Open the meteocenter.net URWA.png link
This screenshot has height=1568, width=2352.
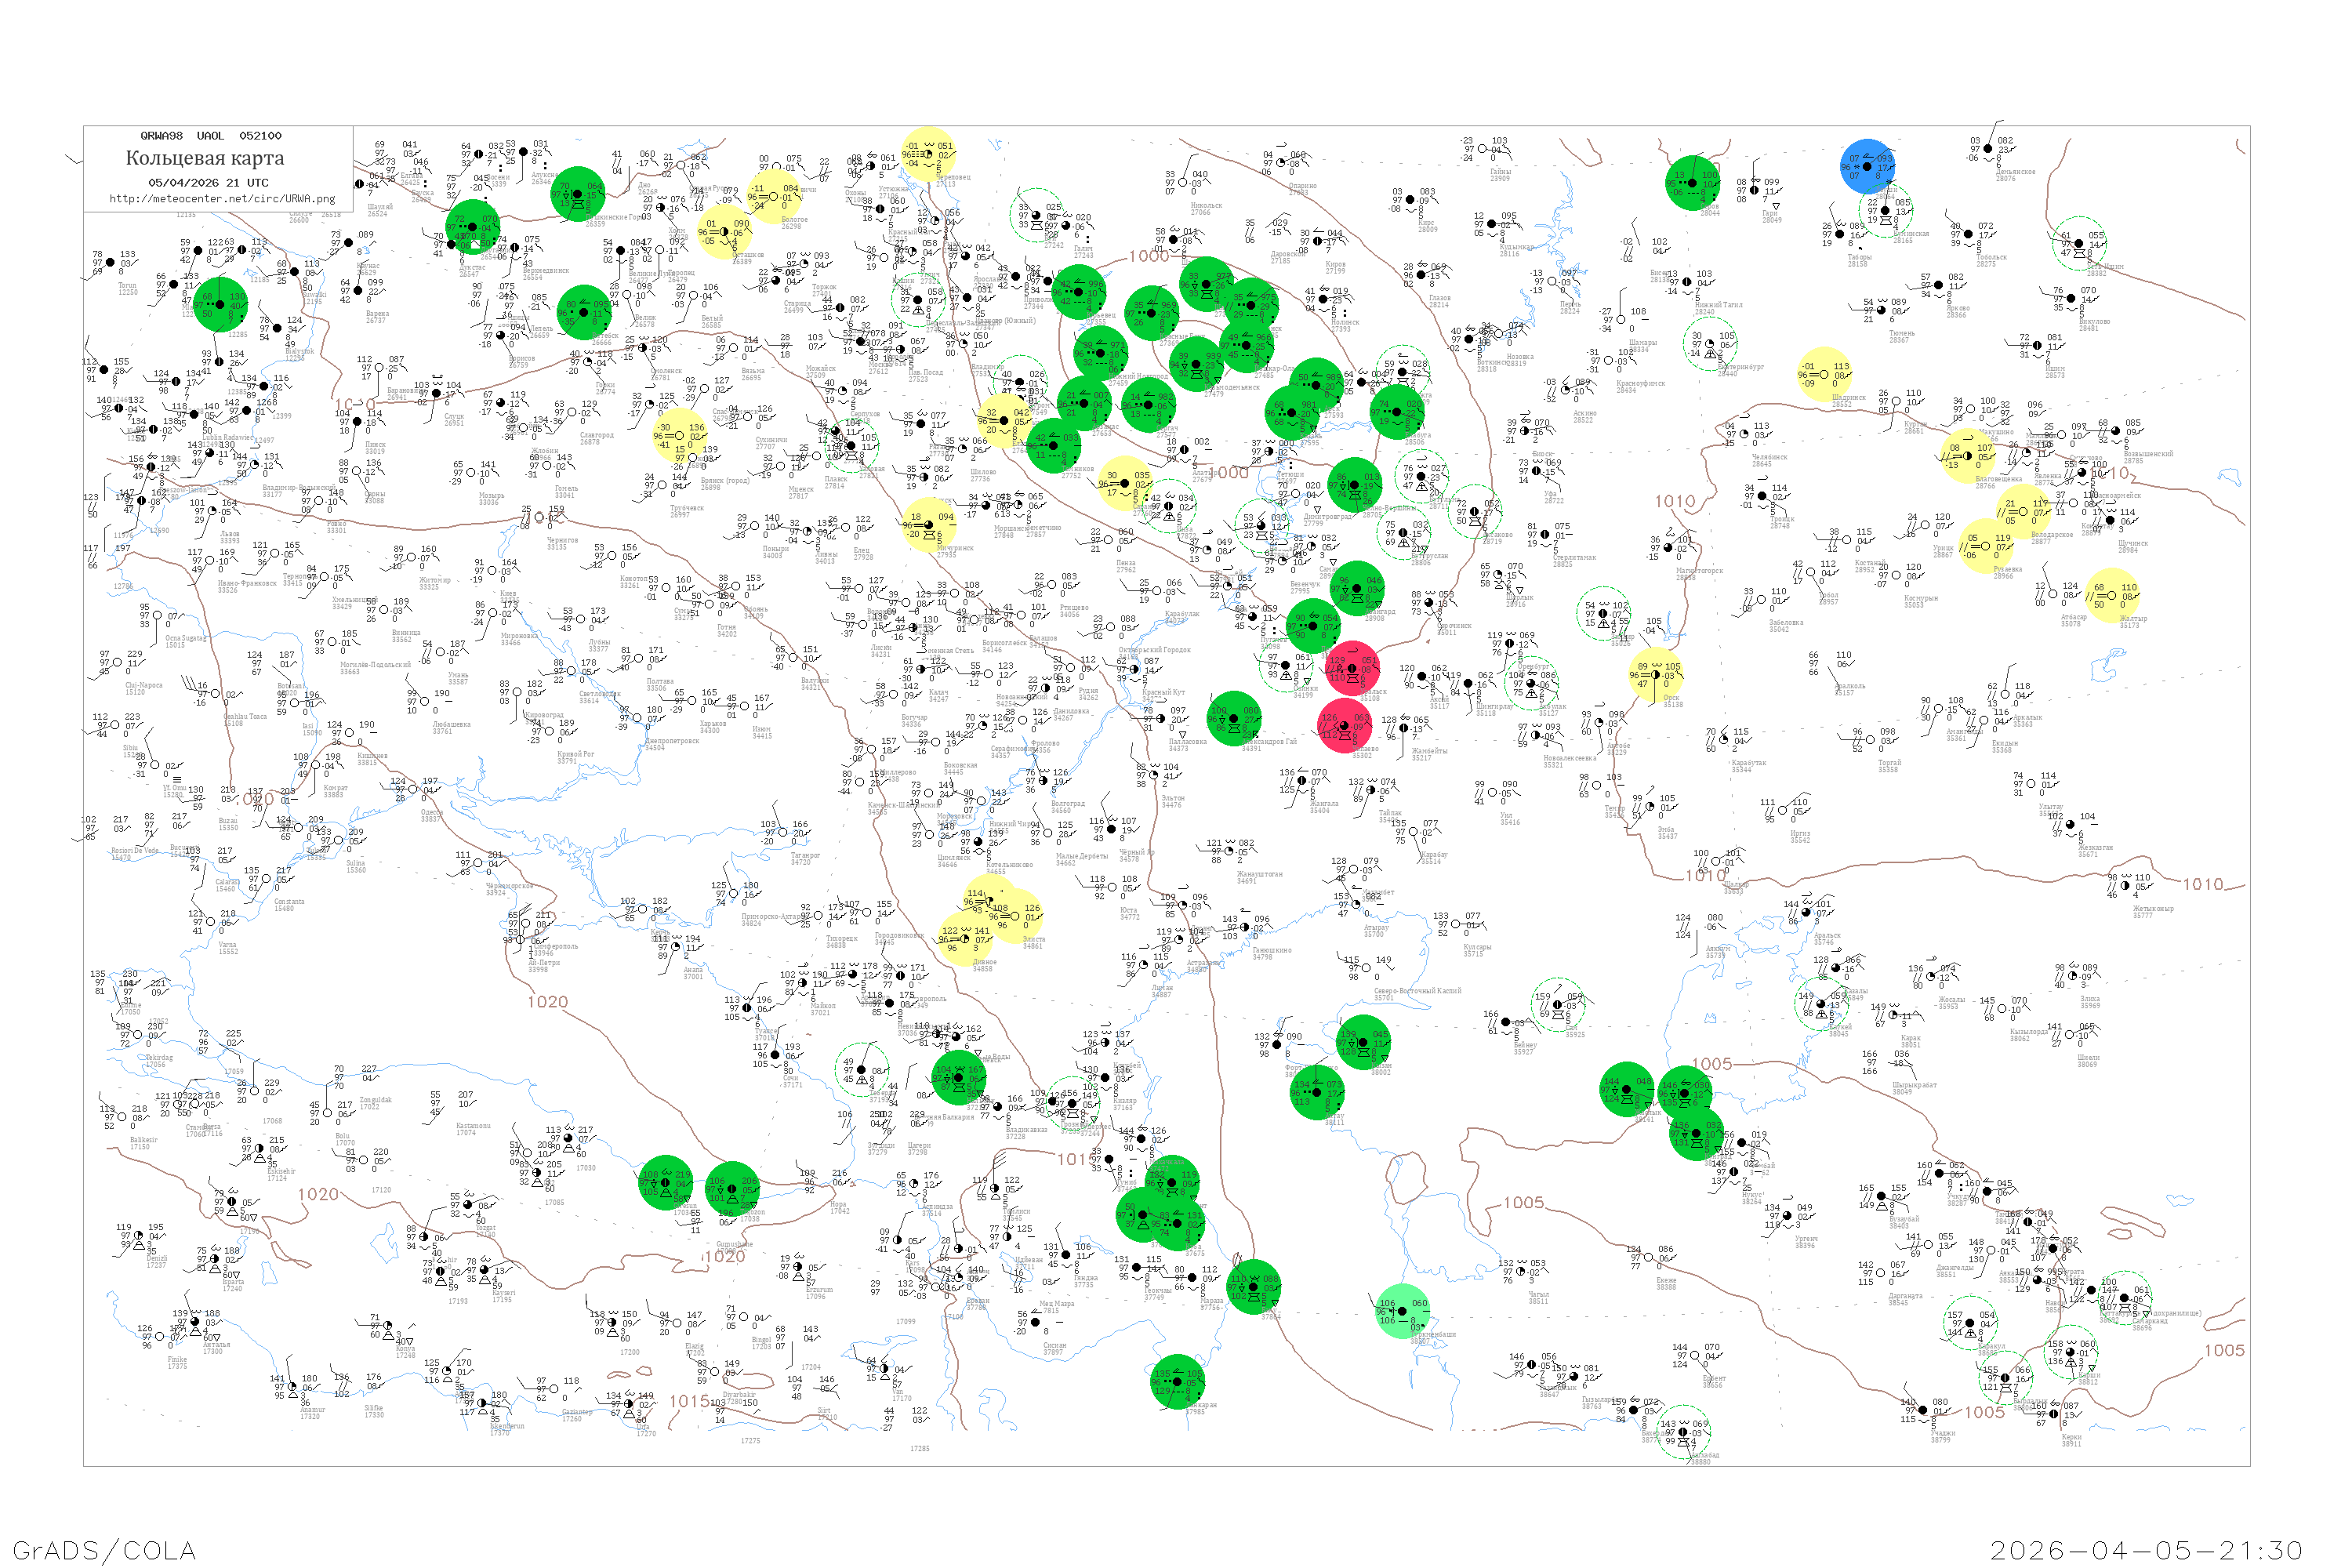tap(222, 198)
